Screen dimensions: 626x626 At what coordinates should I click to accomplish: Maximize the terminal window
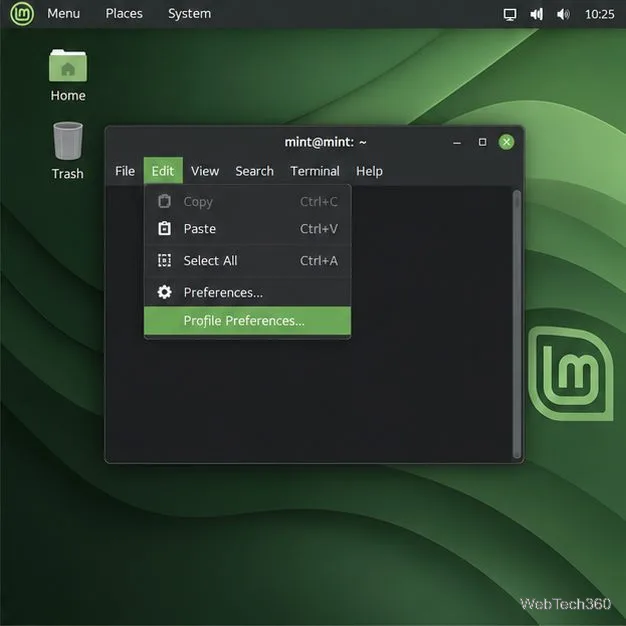[482, 142]
